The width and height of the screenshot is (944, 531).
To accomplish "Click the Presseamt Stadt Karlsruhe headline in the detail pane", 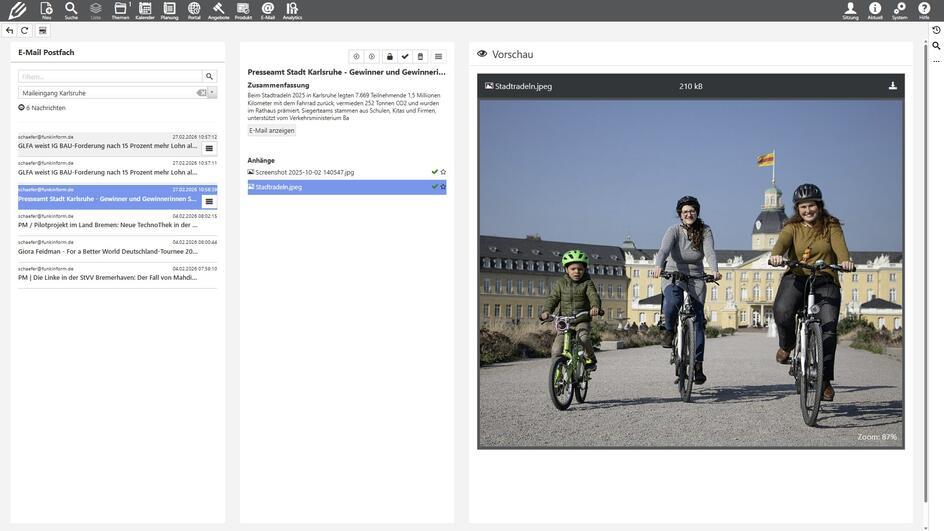I will [346, 72].
